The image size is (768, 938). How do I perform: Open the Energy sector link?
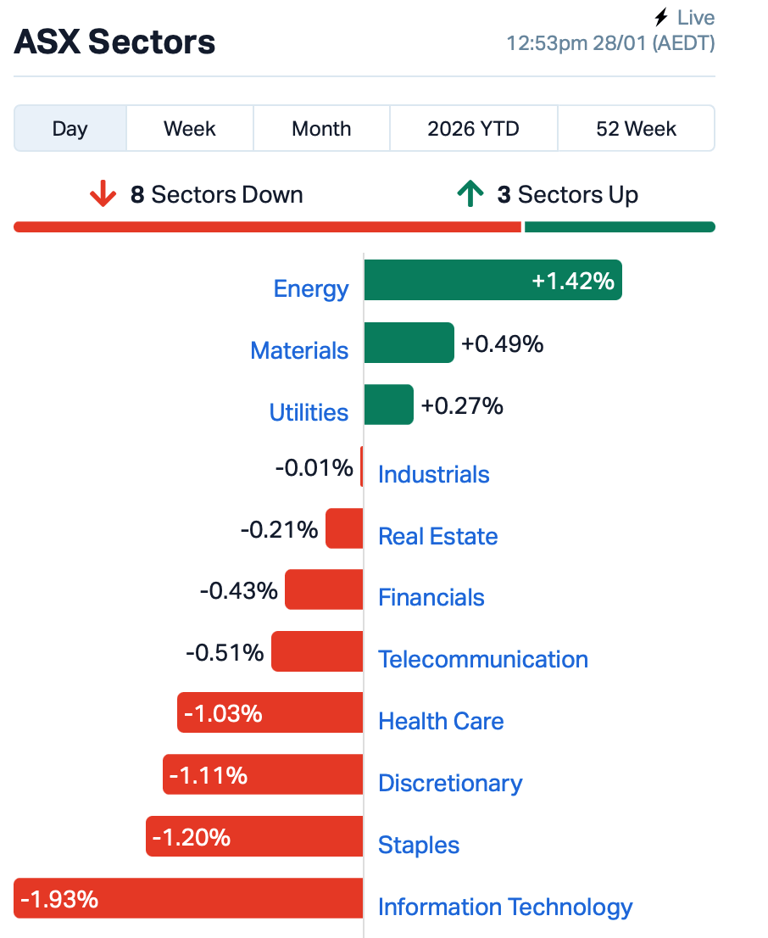click(x=311, y=288)
